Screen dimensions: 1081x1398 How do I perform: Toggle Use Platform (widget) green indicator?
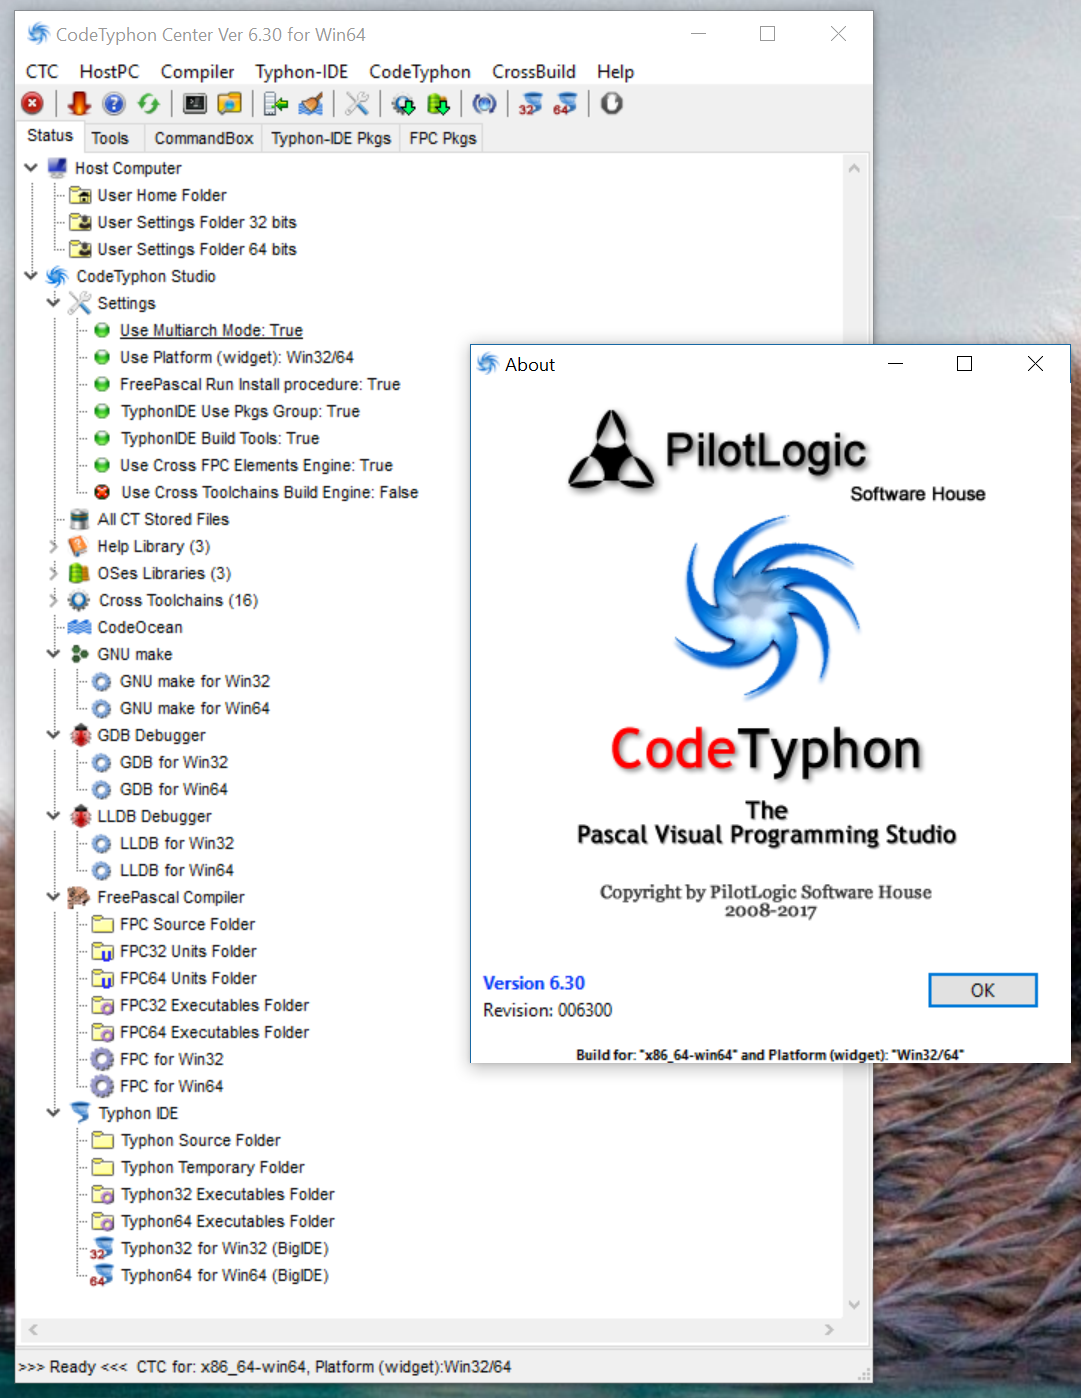(102, 357)
